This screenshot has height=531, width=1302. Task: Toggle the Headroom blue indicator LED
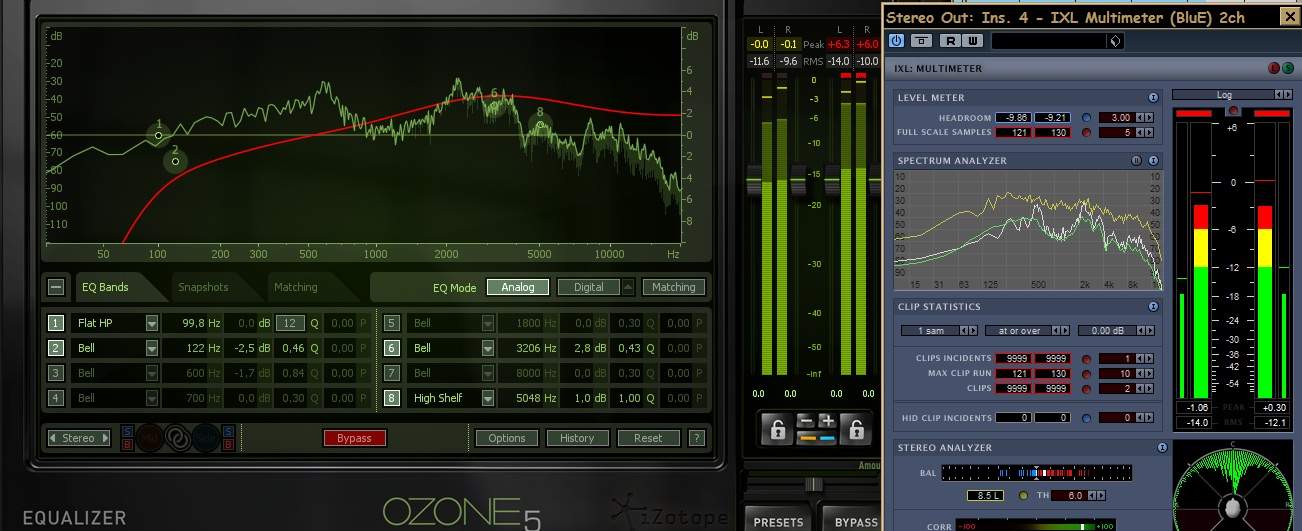coord(1086,118)
